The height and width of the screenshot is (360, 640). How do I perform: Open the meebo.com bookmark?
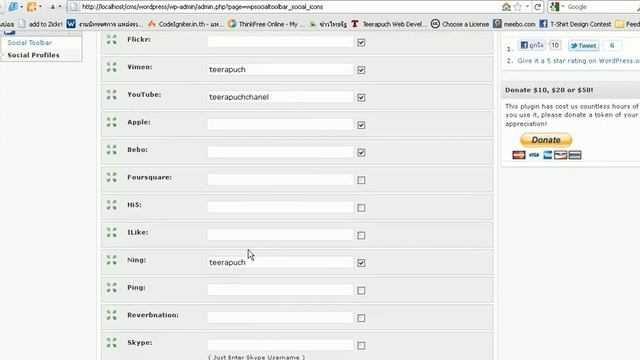tap(514, 24)
